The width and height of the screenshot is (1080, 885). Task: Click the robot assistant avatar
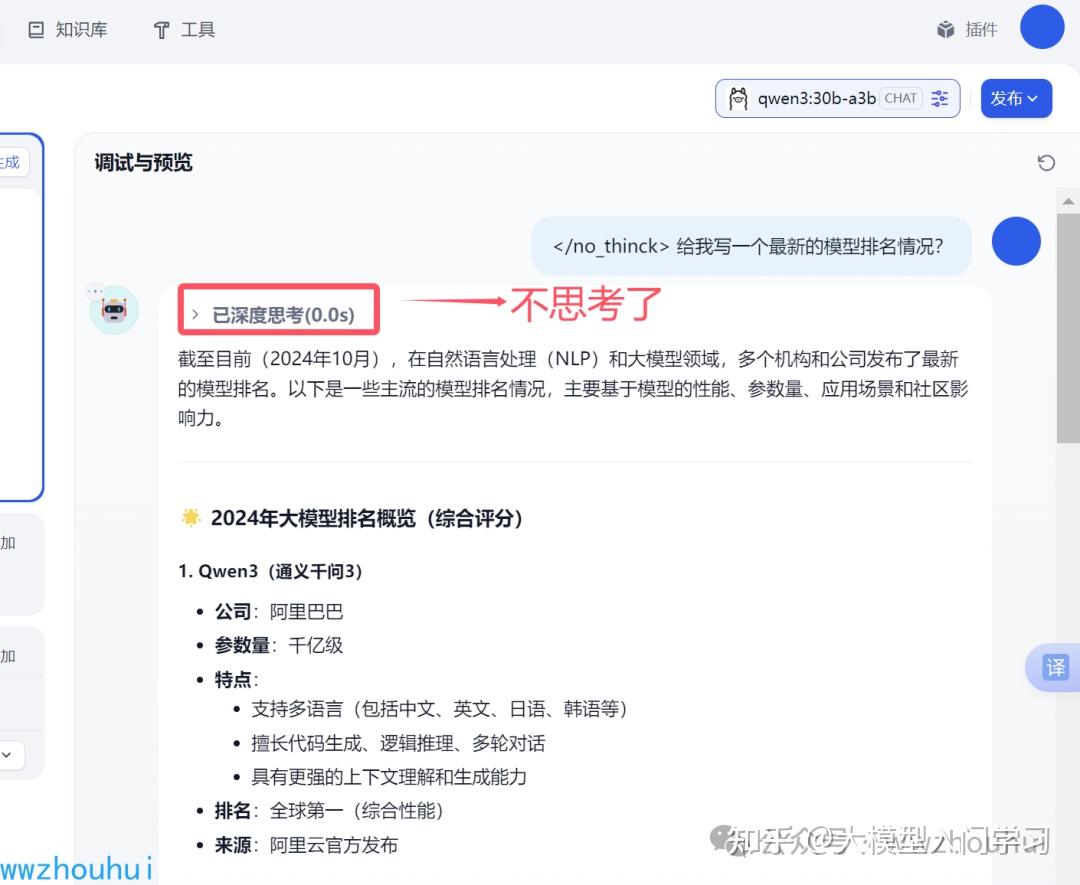tap(114, 310)
